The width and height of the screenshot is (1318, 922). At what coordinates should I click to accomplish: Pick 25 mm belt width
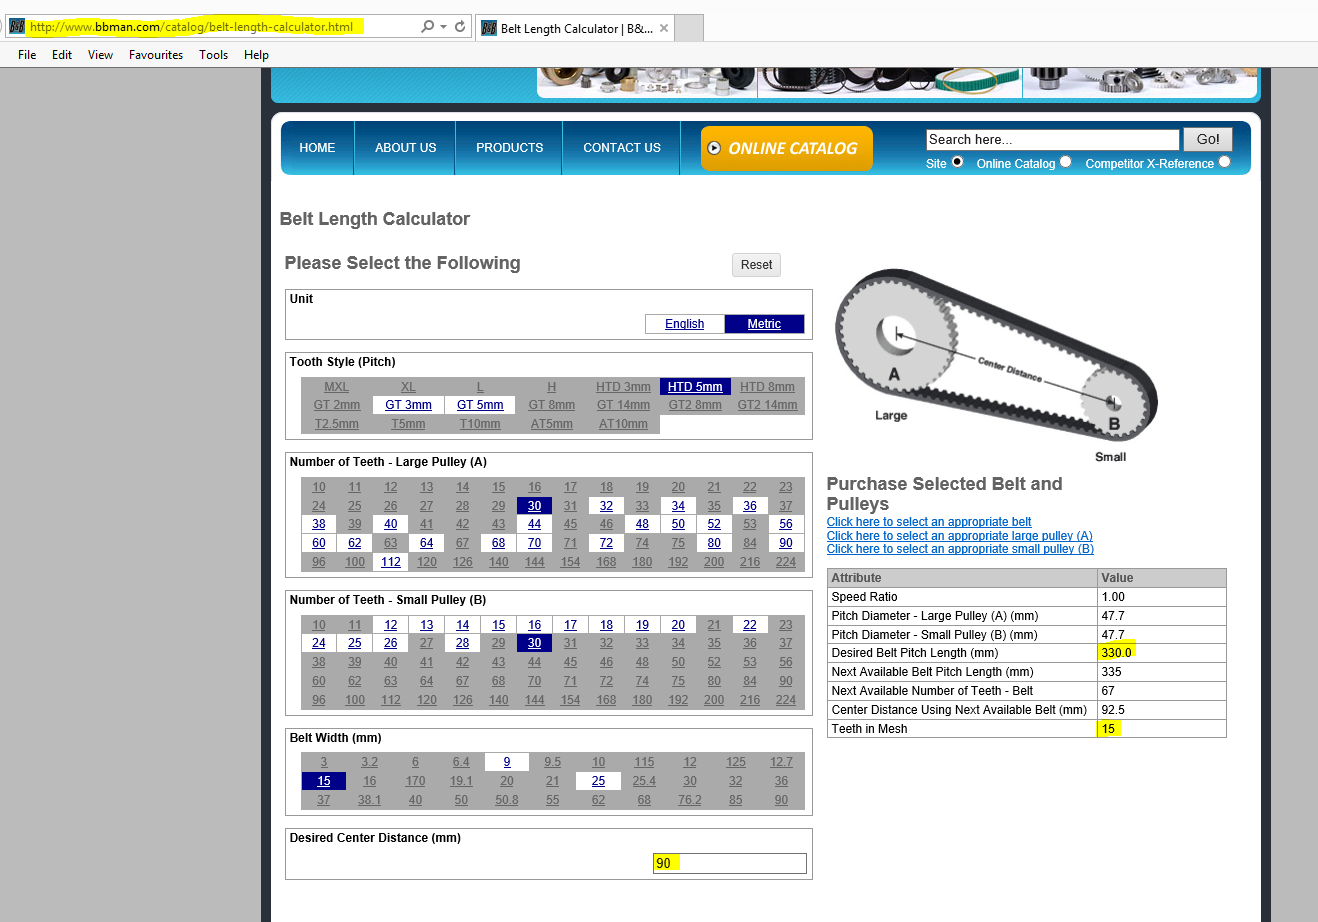598,781
